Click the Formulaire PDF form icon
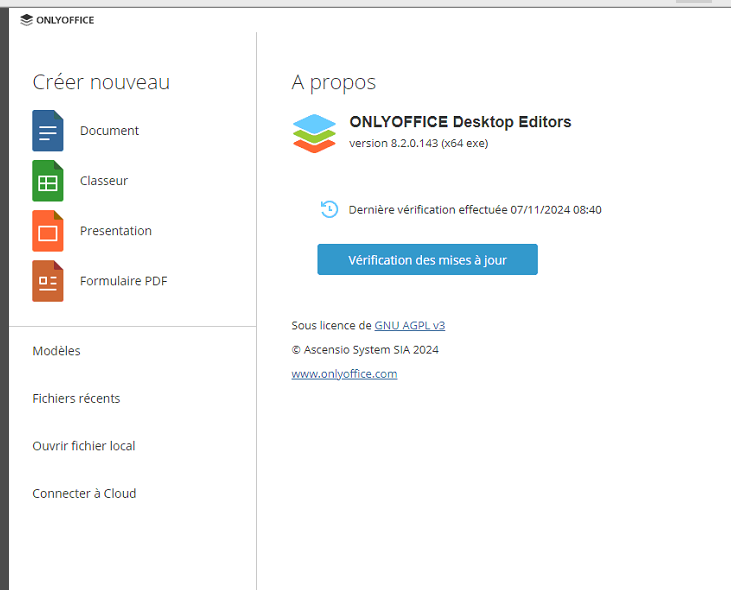Image resolution: width=731 pixels, height=590 pixels. coord(48,281)
